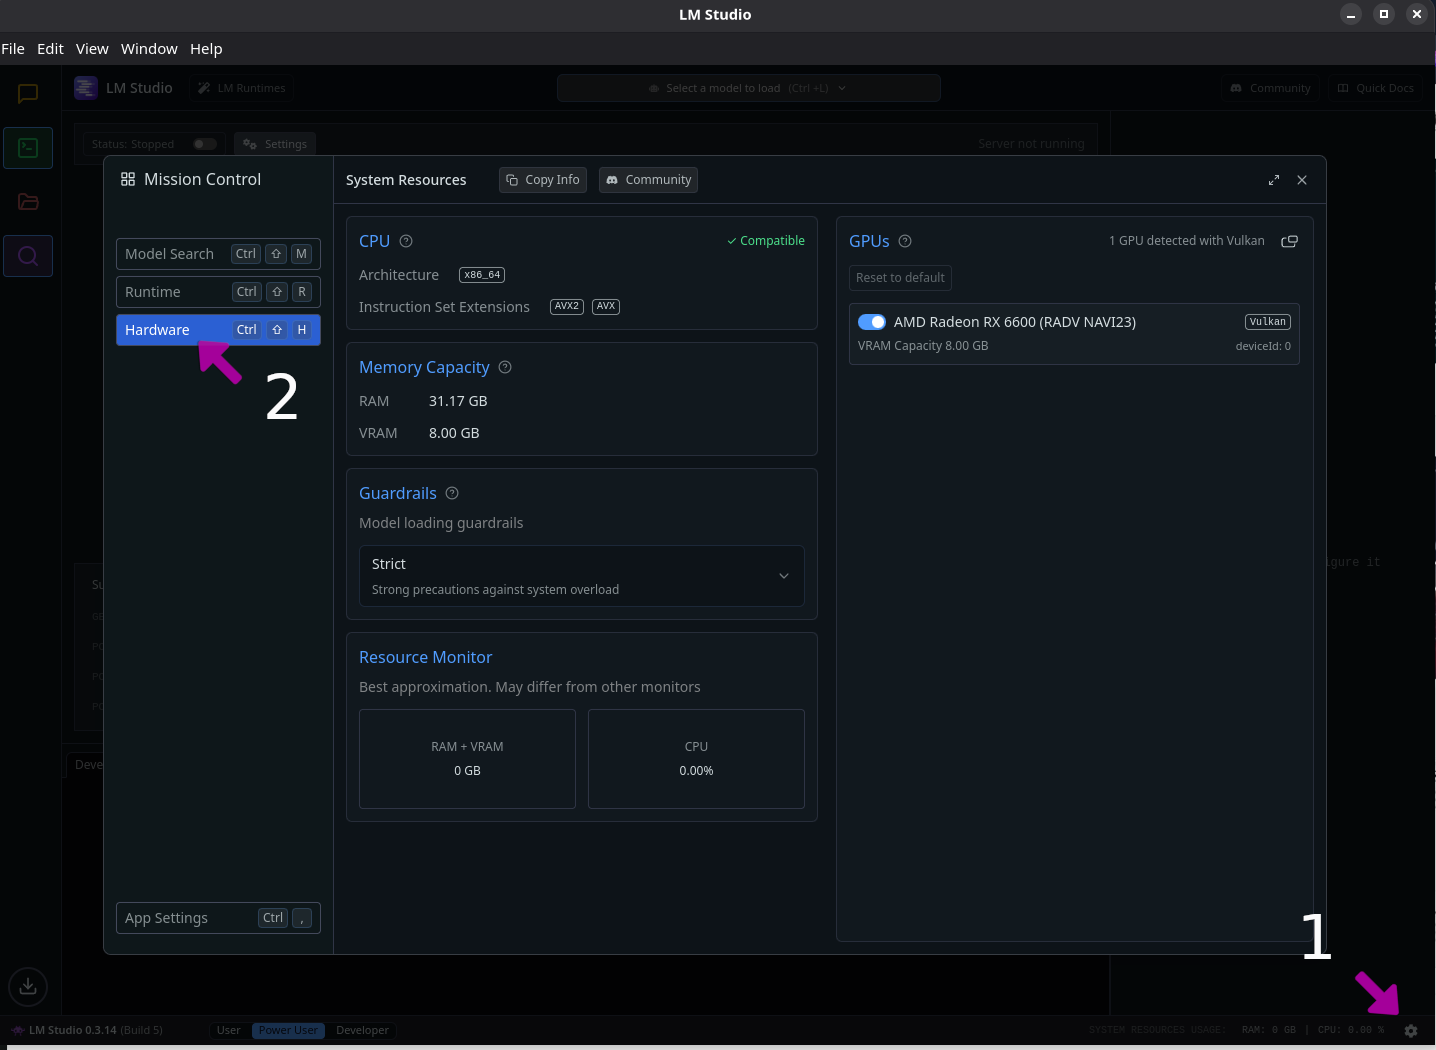
Task: Click '1 GPU detected with Vulkan' text
Action: 1186,241
